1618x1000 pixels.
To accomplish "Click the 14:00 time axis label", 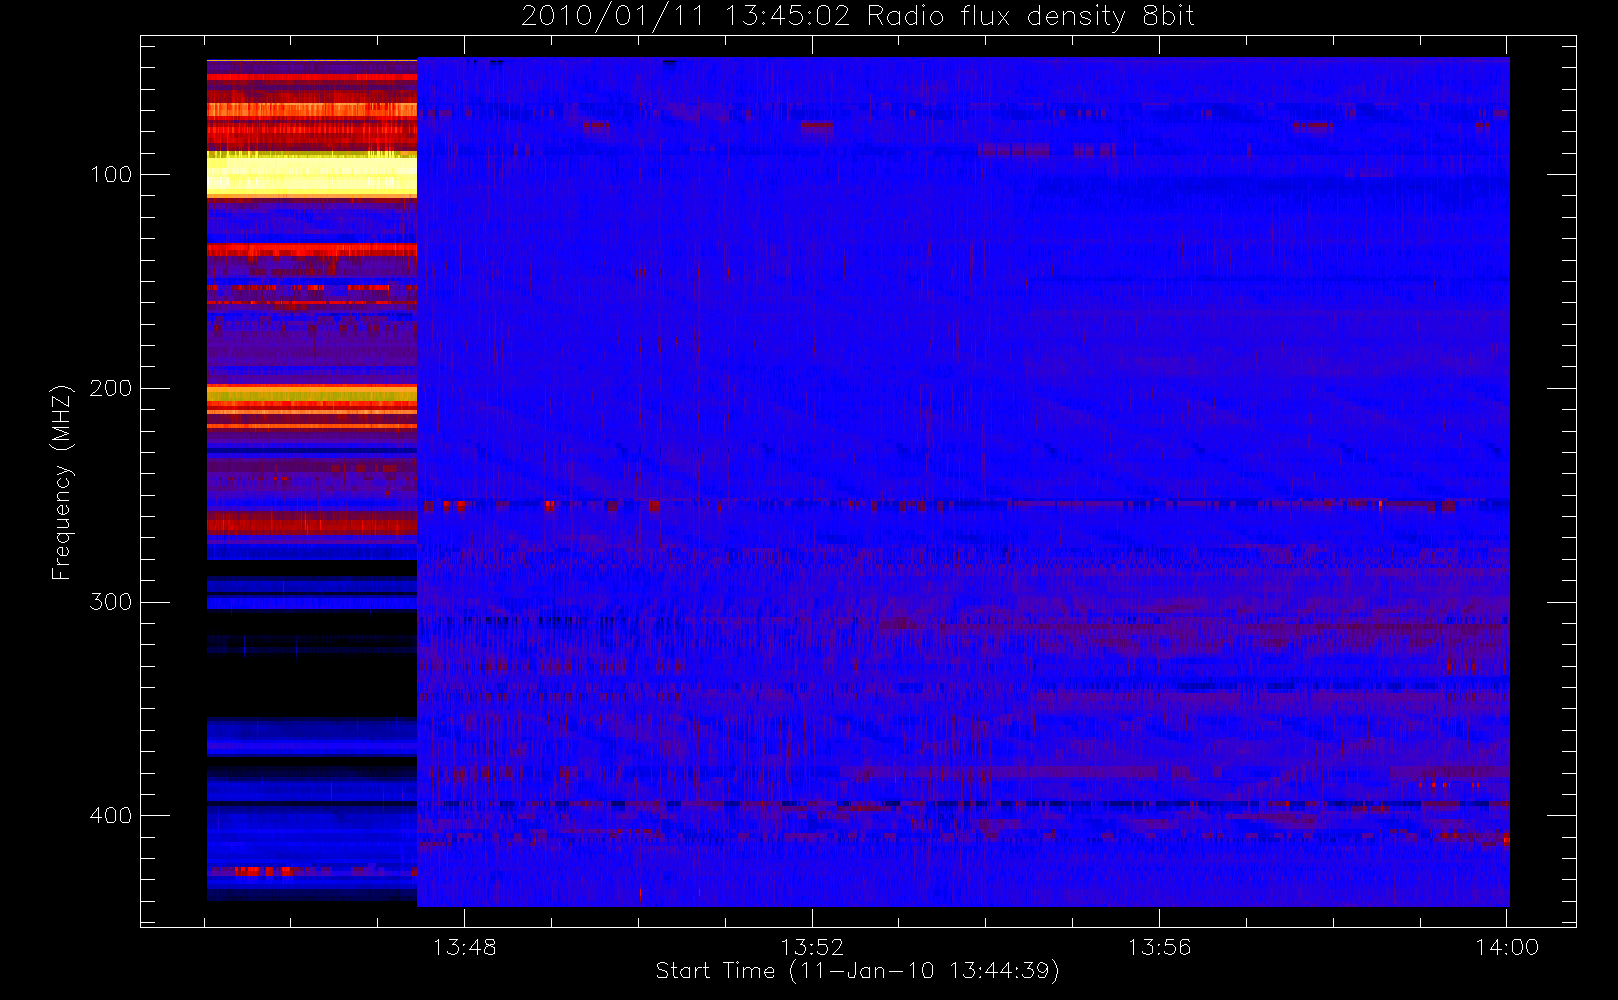I will [1507, 947].
